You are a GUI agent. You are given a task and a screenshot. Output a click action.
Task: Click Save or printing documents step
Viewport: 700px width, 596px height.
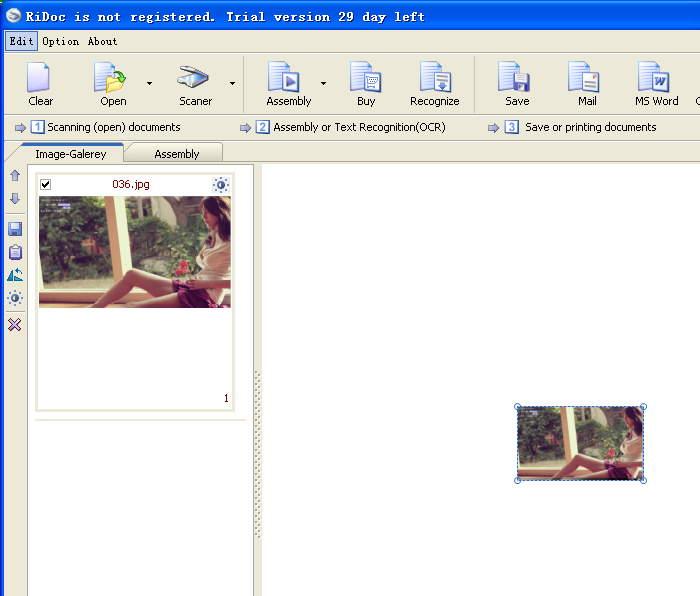coord(590,128)
